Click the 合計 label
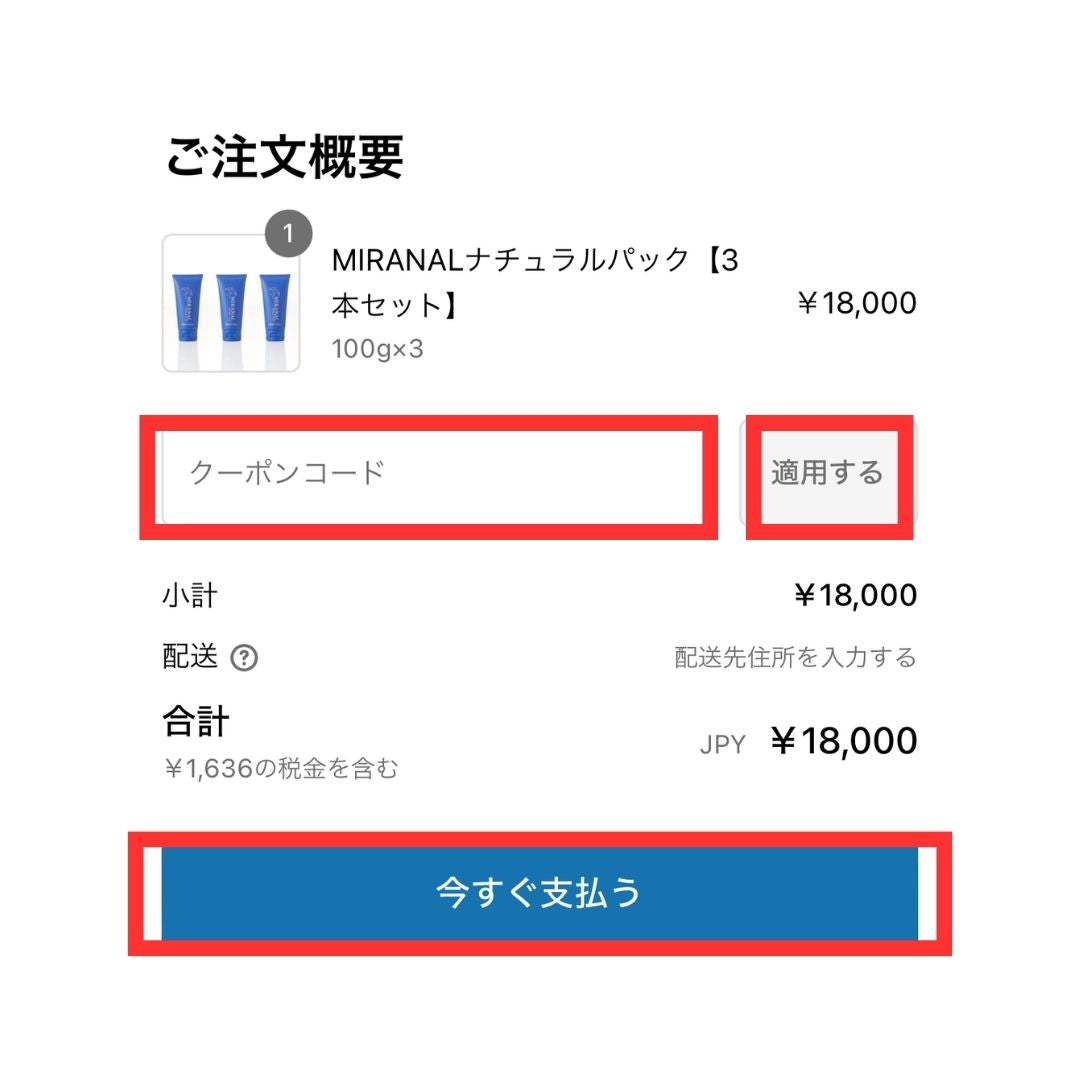Screen dimensions: 1080x1080 coord(196,721)
